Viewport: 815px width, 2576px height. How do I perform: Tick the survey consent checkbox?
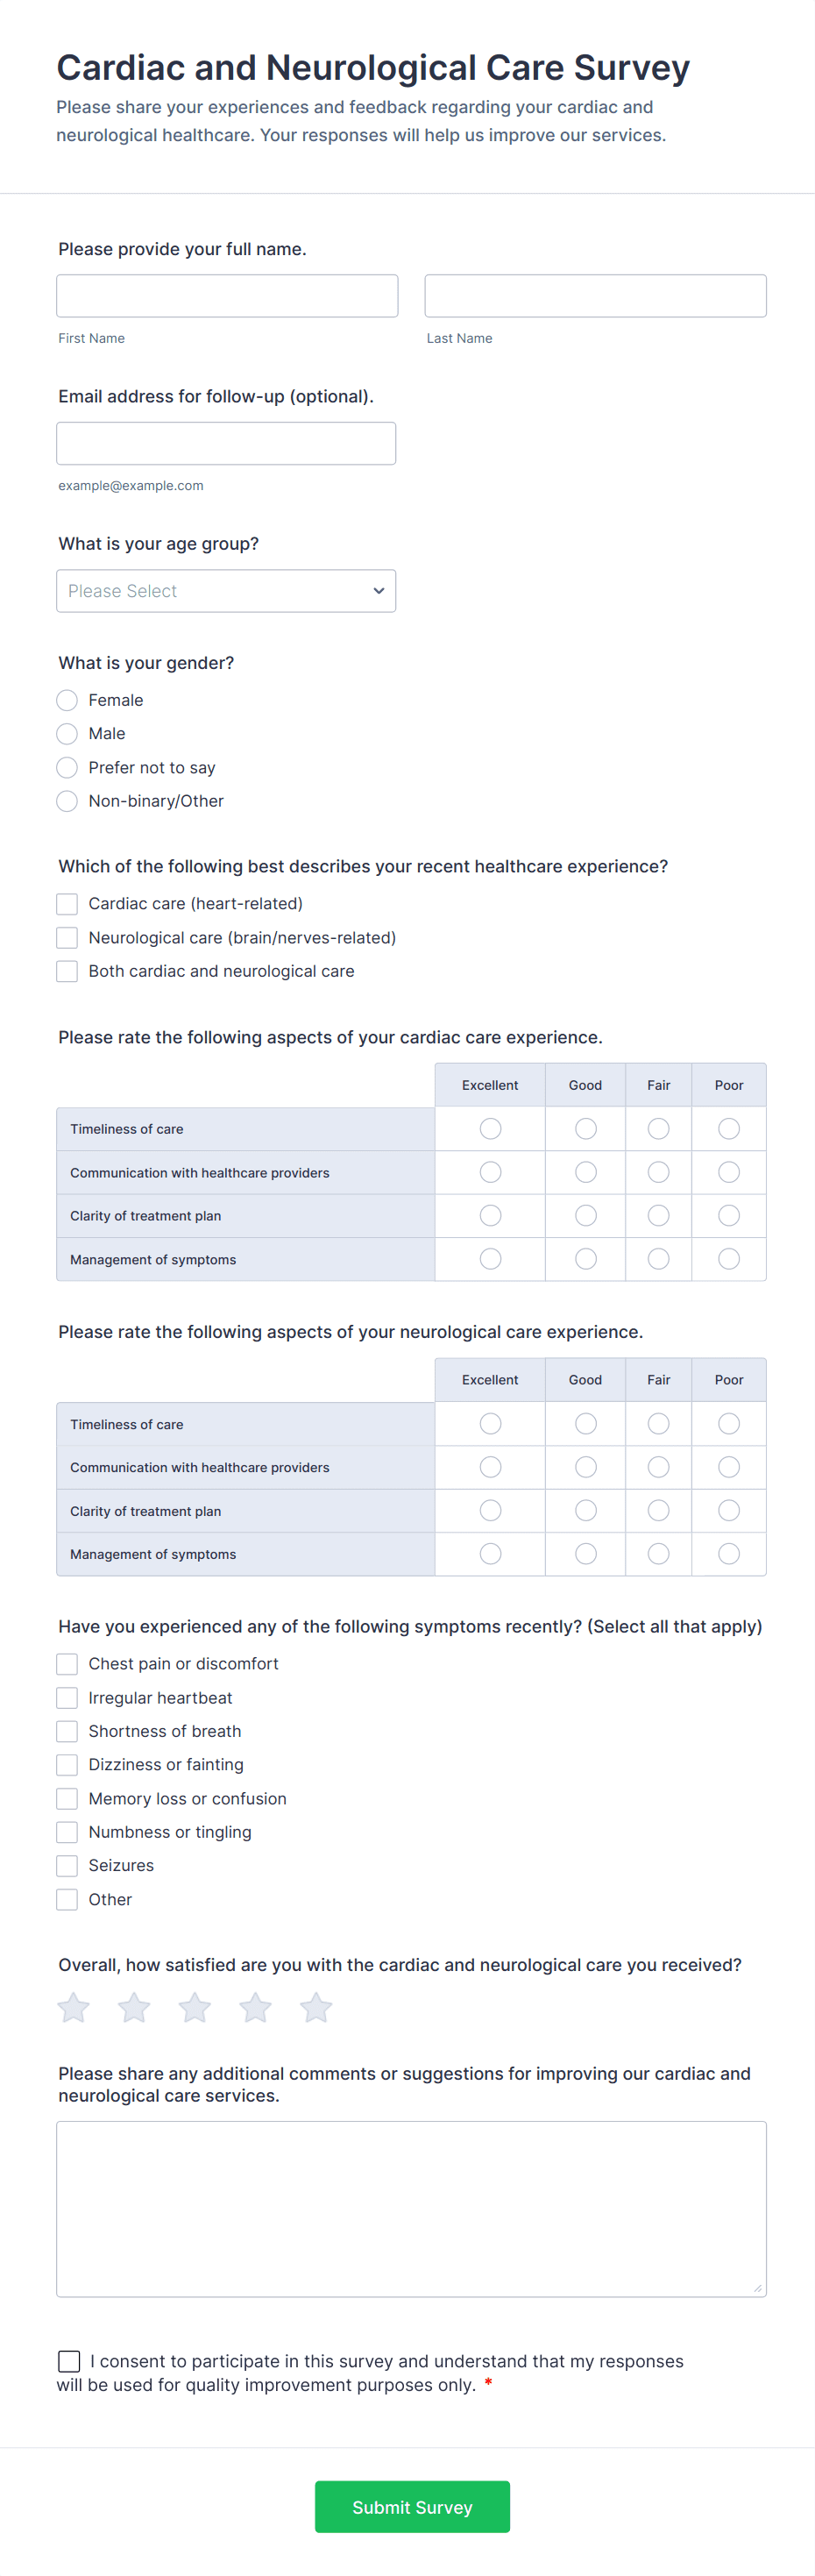[x=69, y=2361]
